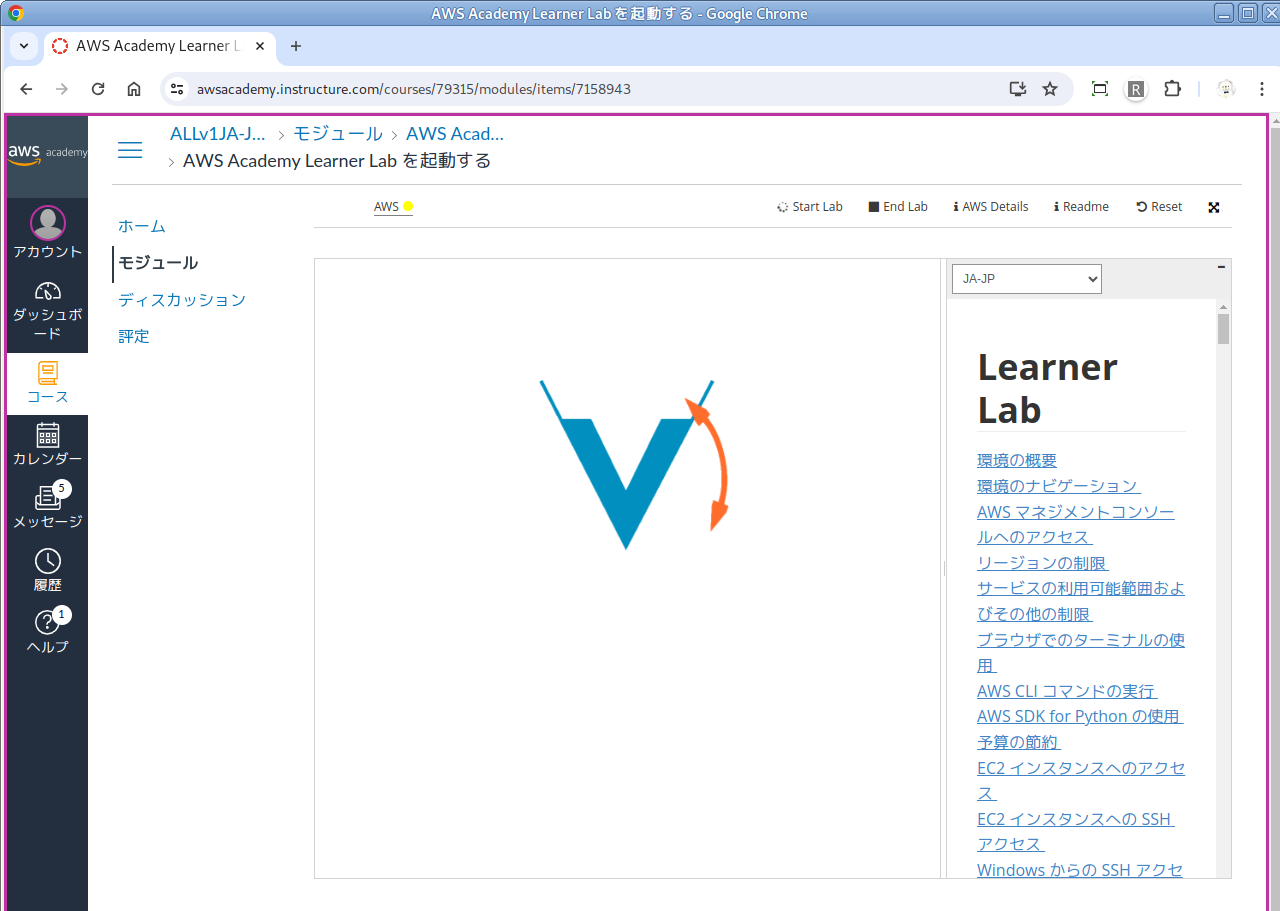Screen dimensions: 1280x911
Task: View site information icon in address bar
Action: tap(177, 89)
